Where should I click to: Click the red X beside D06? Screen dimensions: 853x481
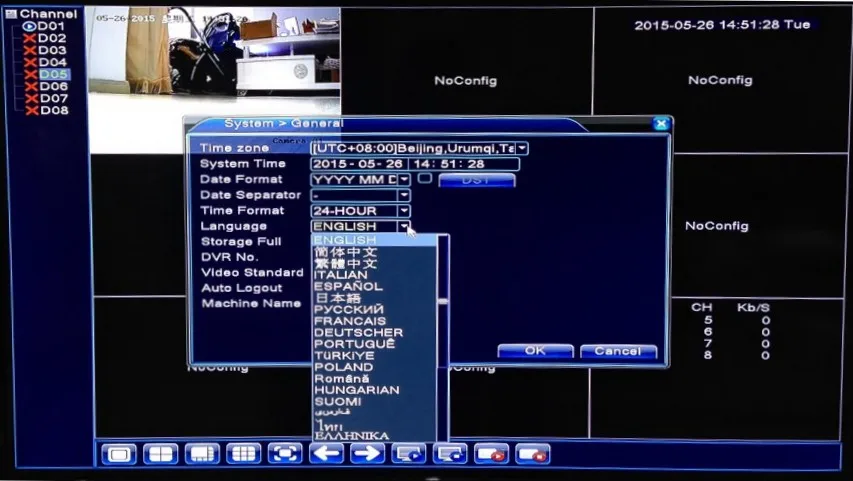(32, 87)
